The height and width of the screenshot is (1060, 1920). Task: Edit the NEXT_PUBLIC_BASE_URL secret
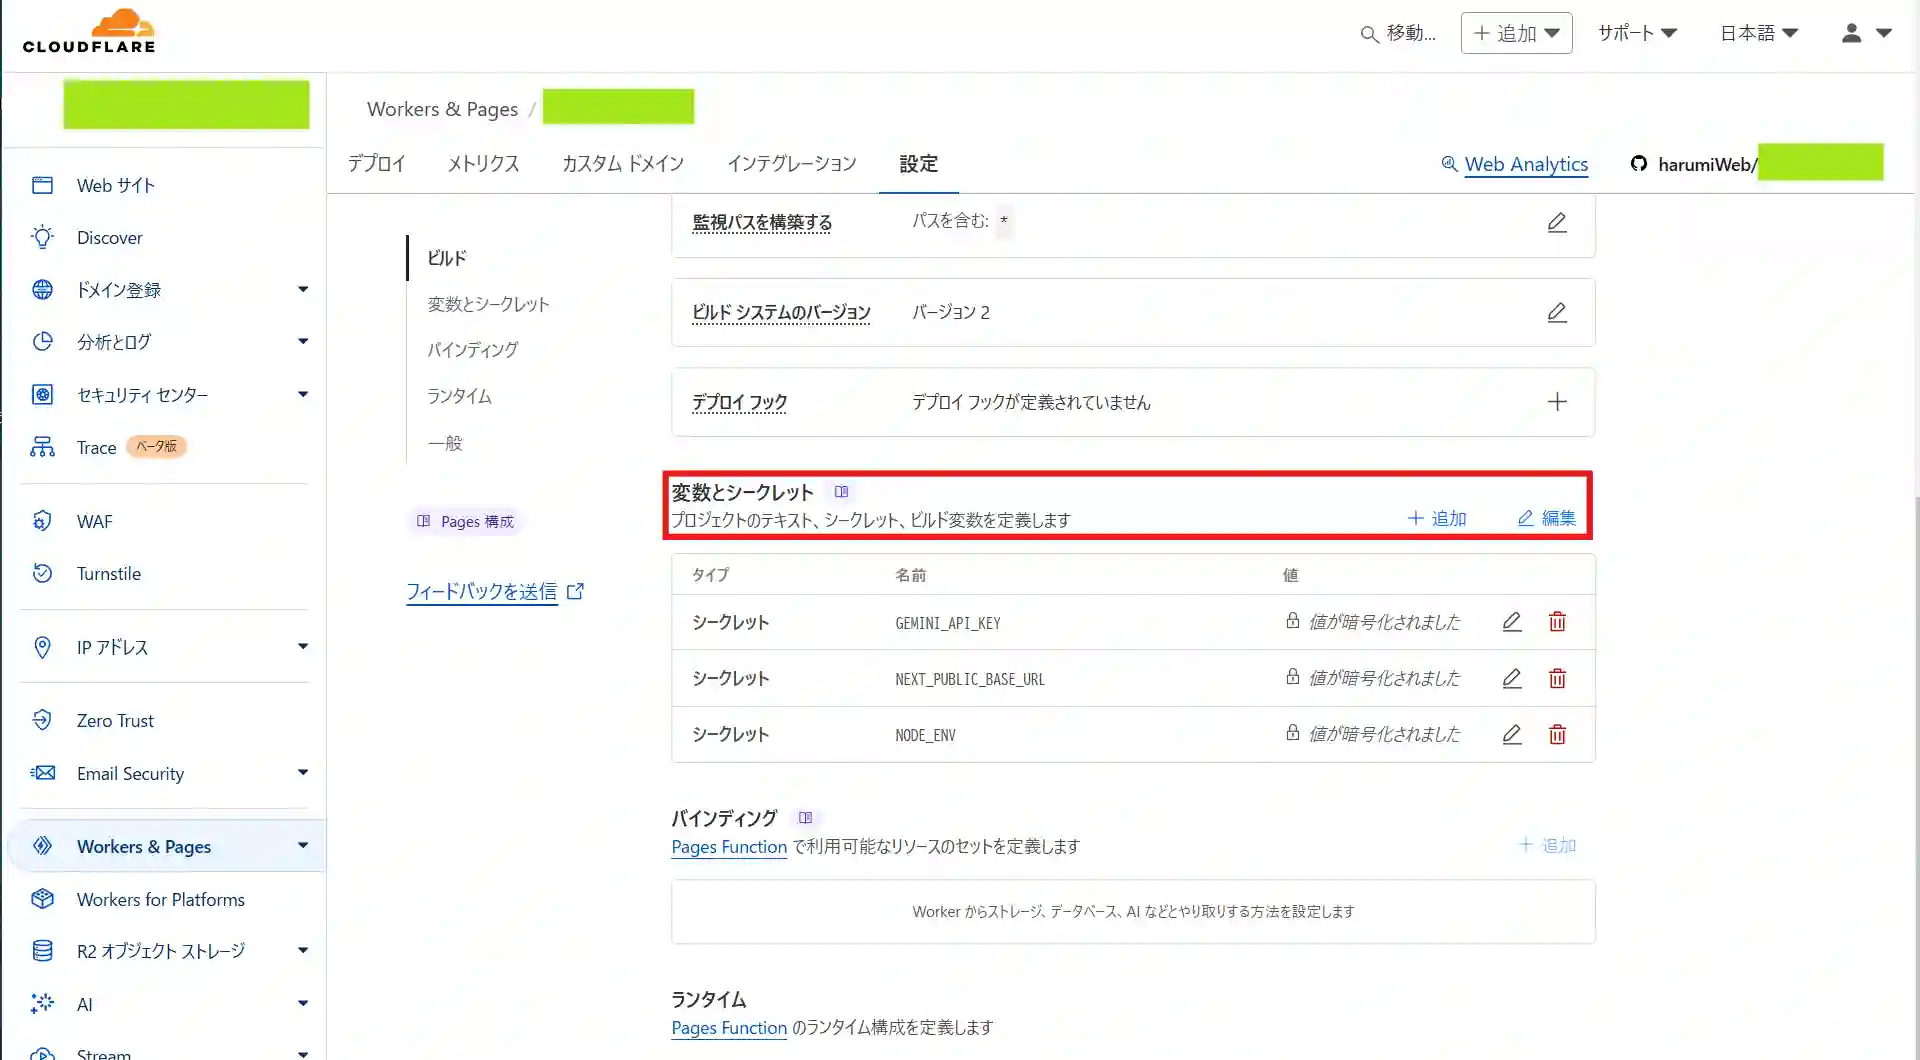coord(1512,678)
